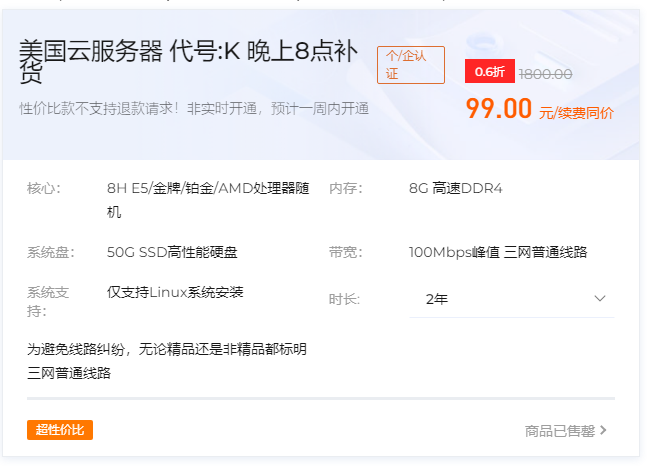The width and height of the screenshot is (647, 466).
Task: Click the 100Mbps峰值 三网普通线路 bandwidth value
Action: point(498,252)
